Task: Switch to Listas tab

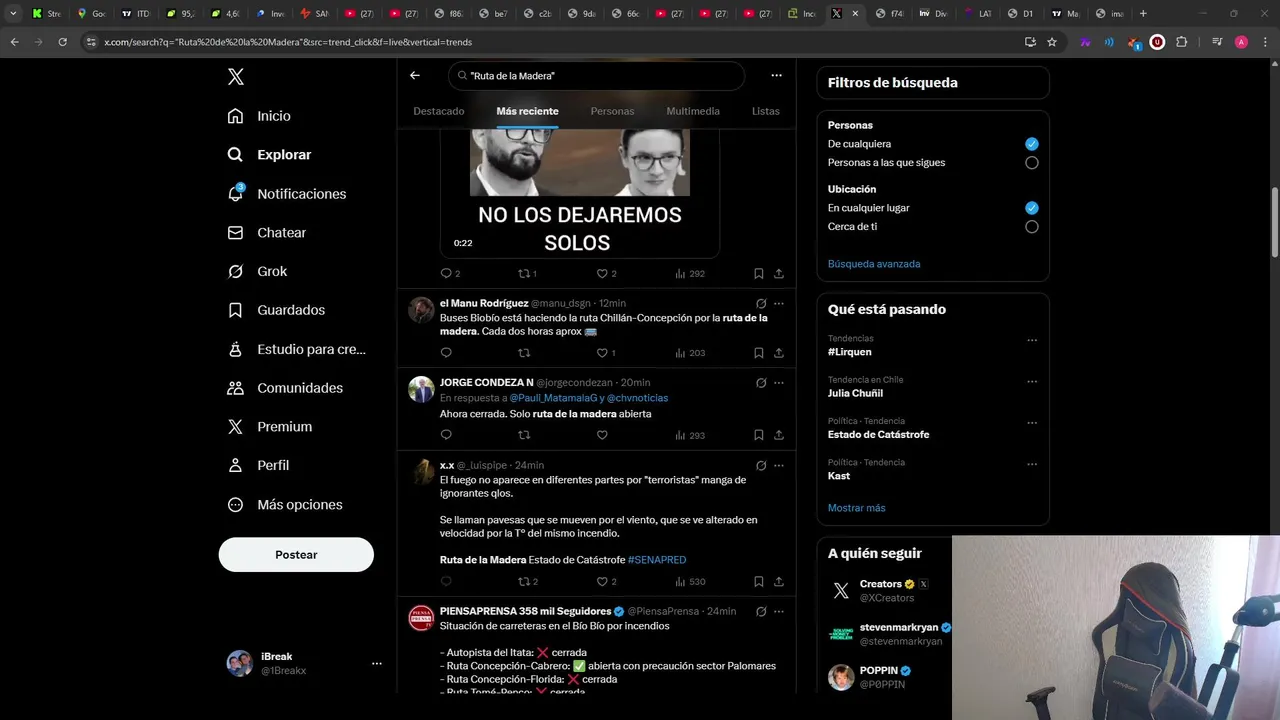Action: pos(765,111)
